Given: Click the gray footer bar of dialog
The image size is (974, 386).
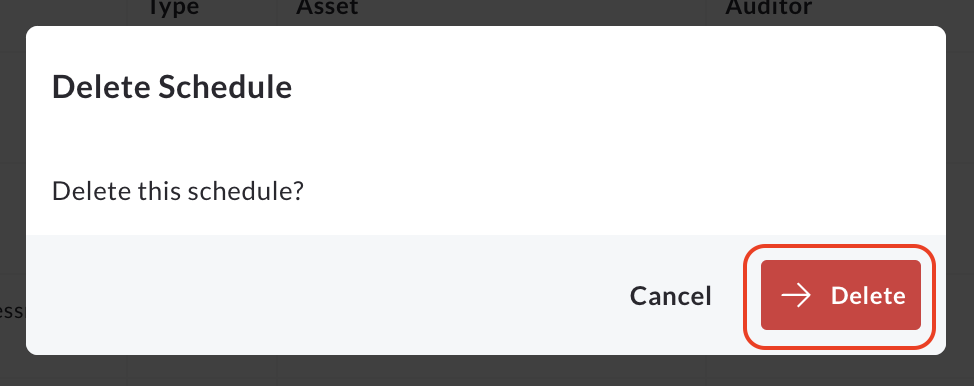Looking at the screenshot, I should pos(486,295).
